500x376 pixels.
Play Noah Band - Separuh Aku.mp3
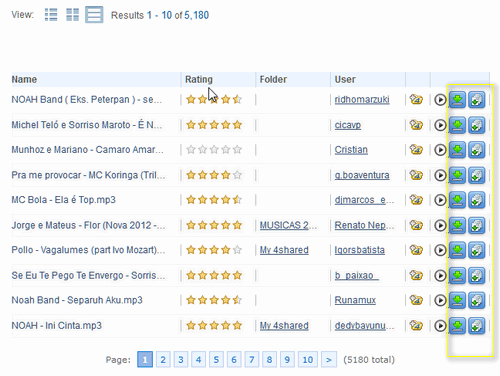click(x=440, y=300)
